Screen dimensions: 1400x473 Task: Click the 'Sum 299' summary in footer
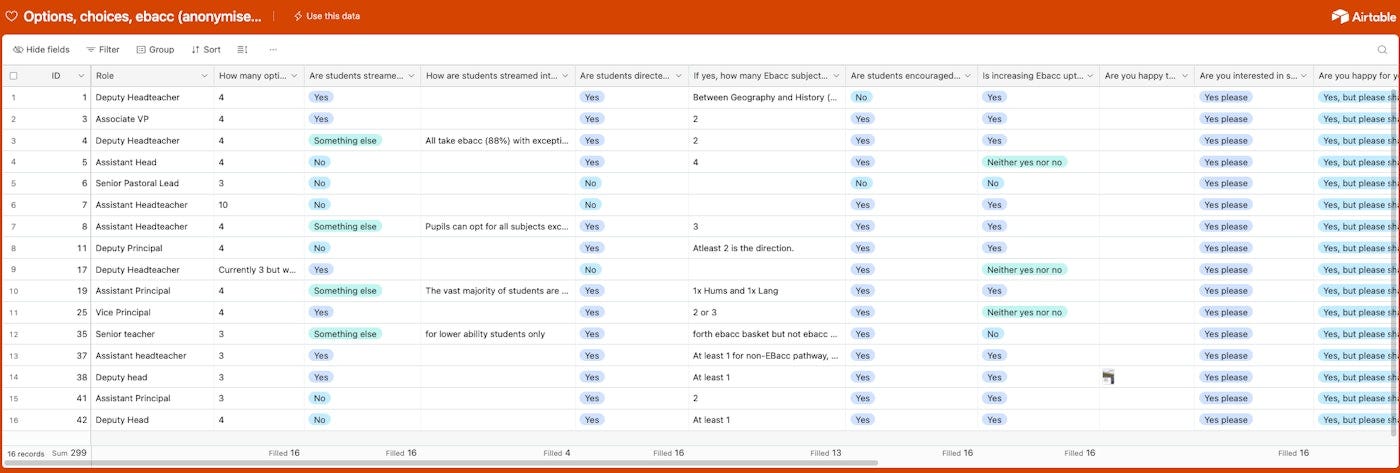tap(68, 453)
